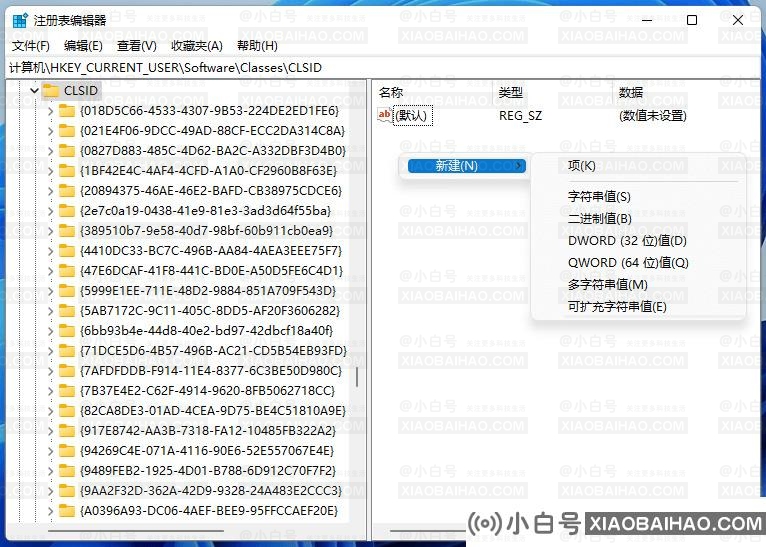Click the Registry Editor app icon in title bar
Viewport: 766px width, 547px height.
20,21
